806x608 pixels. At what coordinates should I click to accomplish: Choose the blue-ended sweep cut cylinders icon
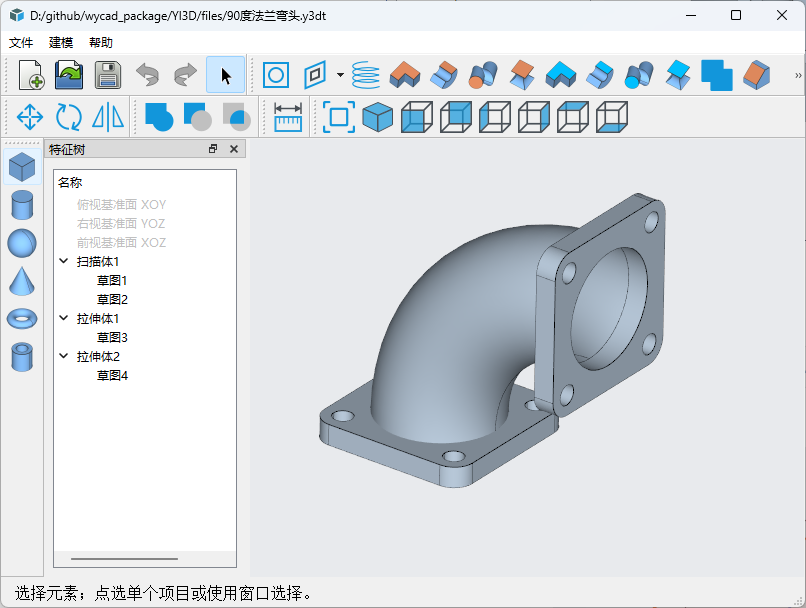pos(639,75)
